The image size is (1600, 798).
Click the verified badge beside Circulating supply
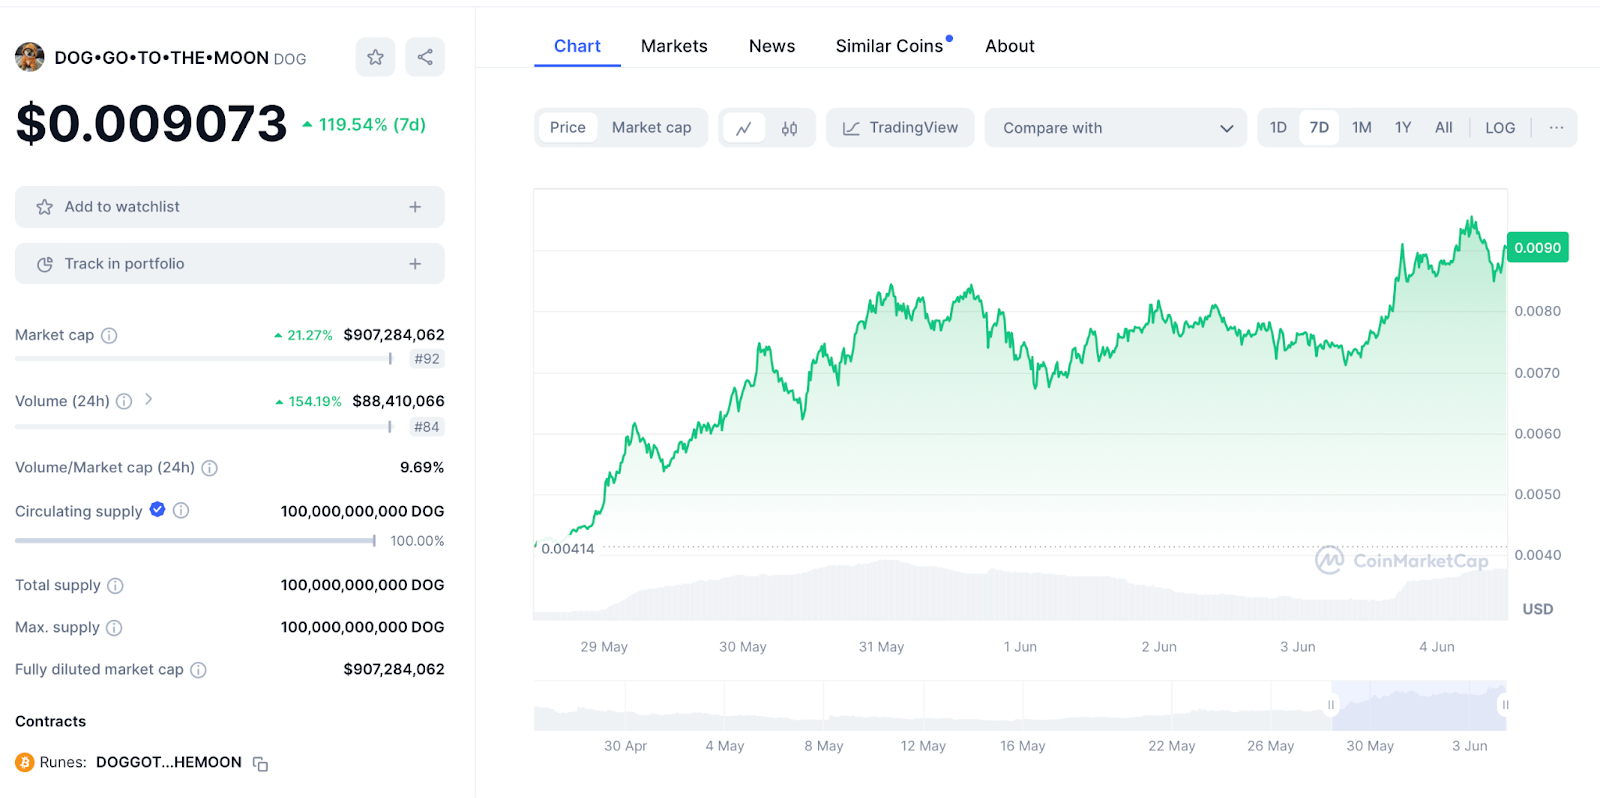click(x=157, y=509)
